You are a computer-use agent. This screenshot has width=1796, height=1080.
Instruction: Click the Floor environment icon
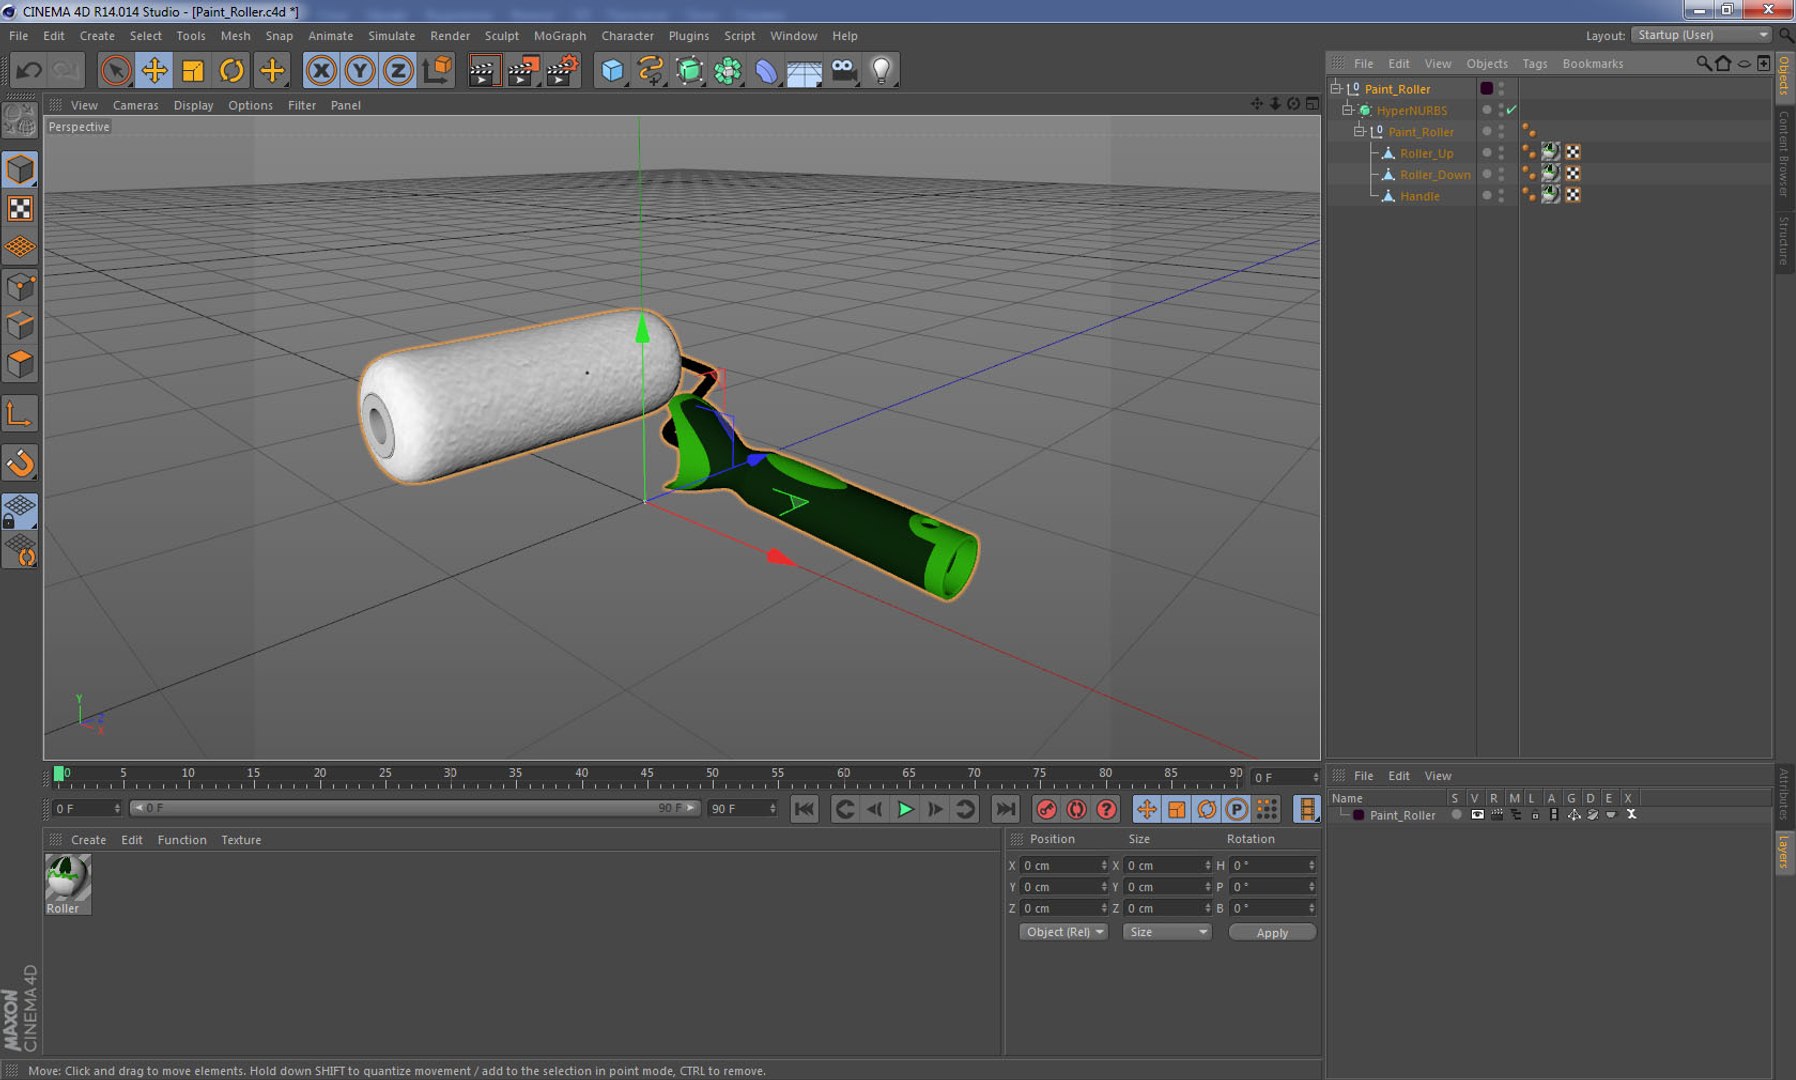coord(804,70)
